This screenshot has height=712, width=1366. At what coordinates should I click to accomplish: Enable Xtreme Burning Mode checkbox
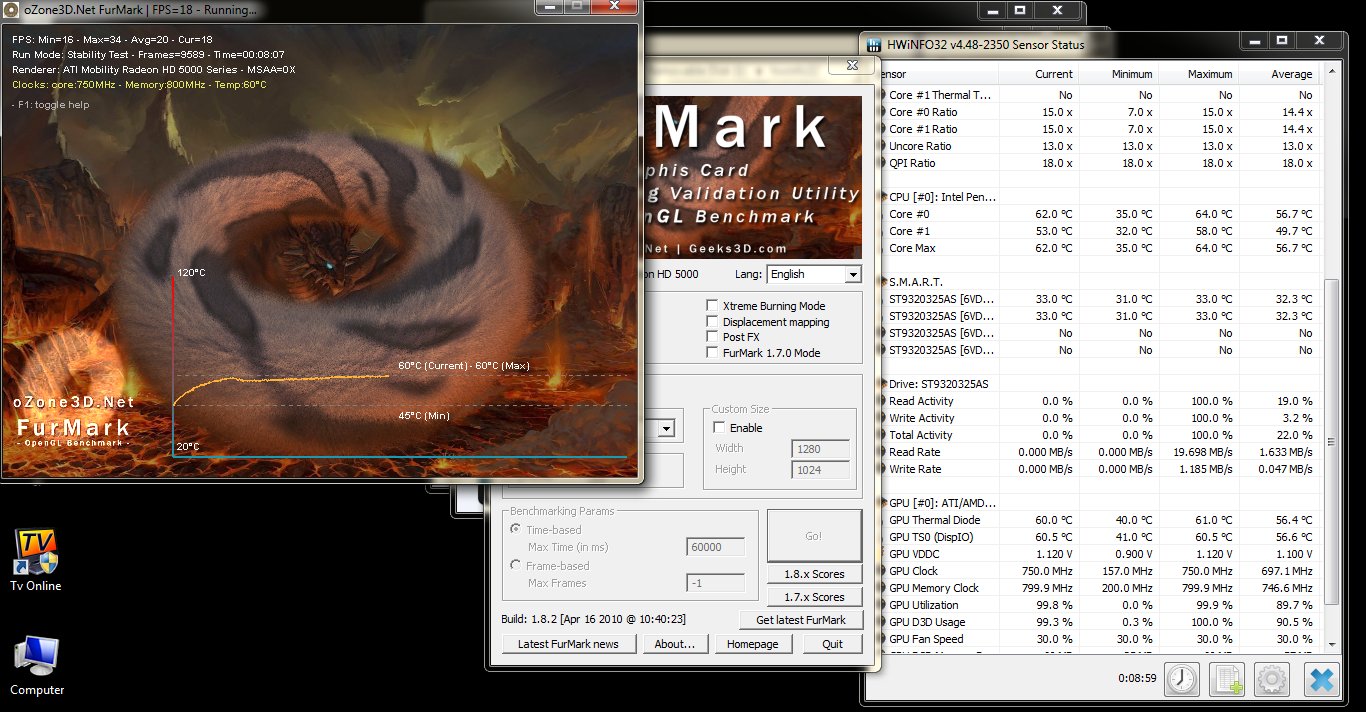[712, 306]
